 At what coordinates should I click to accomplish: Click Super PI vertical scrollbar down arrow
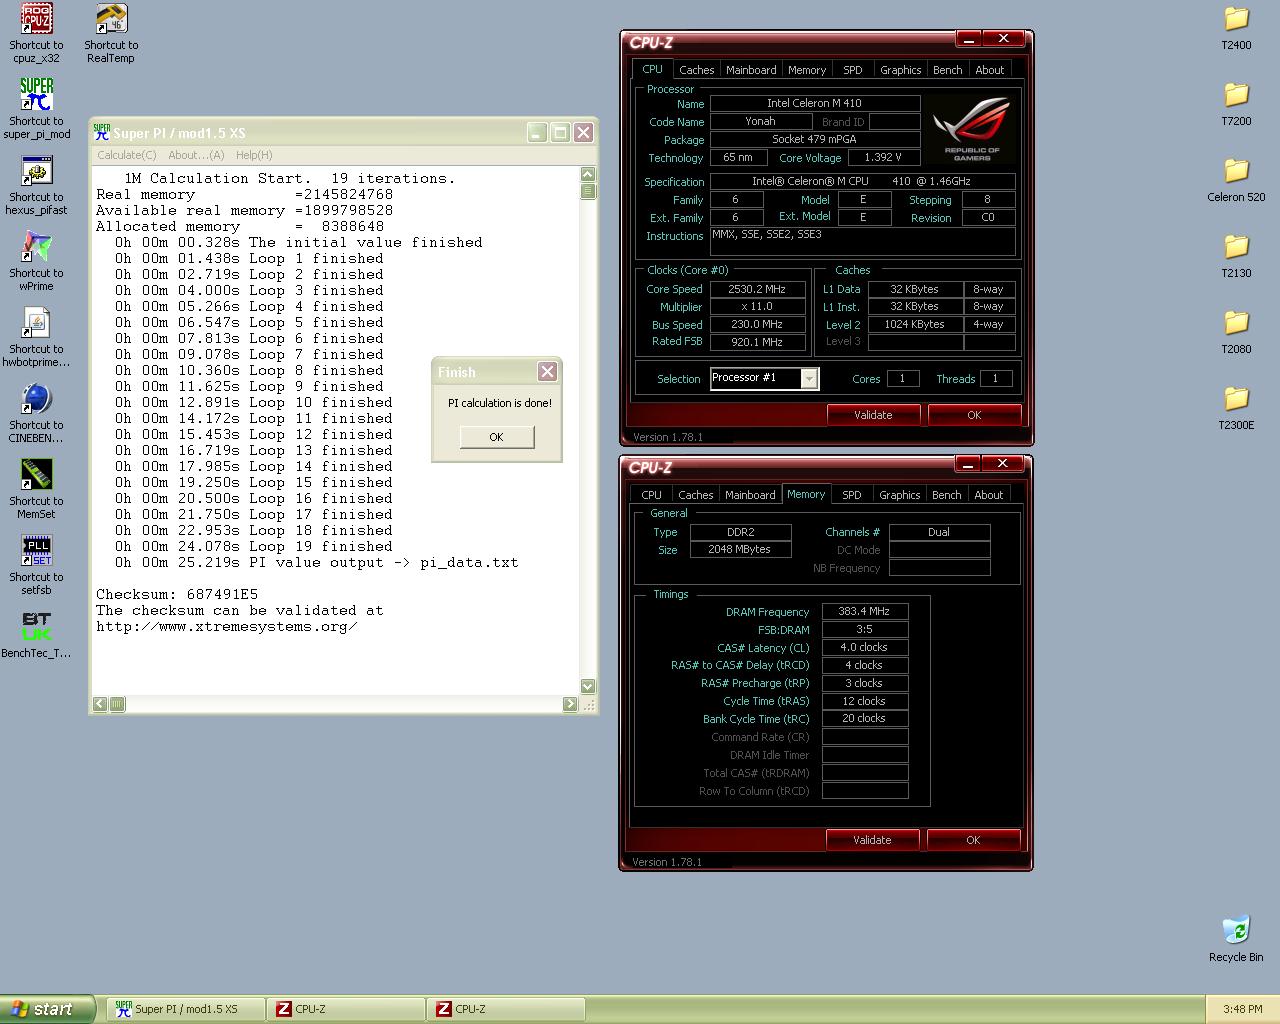tap(588, 686)
